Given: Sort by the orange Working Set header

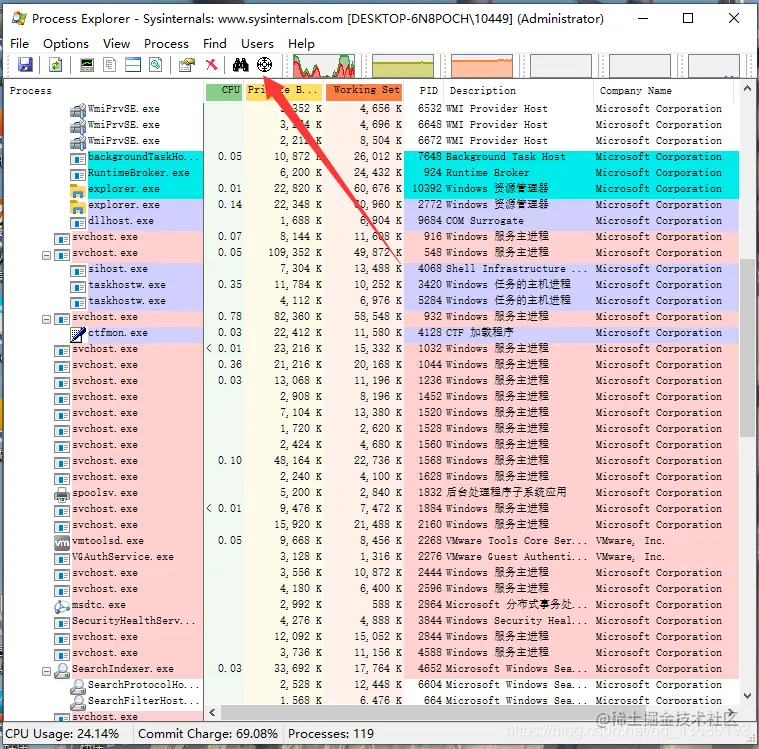Looking at the screenshot, I should [364, 91].
